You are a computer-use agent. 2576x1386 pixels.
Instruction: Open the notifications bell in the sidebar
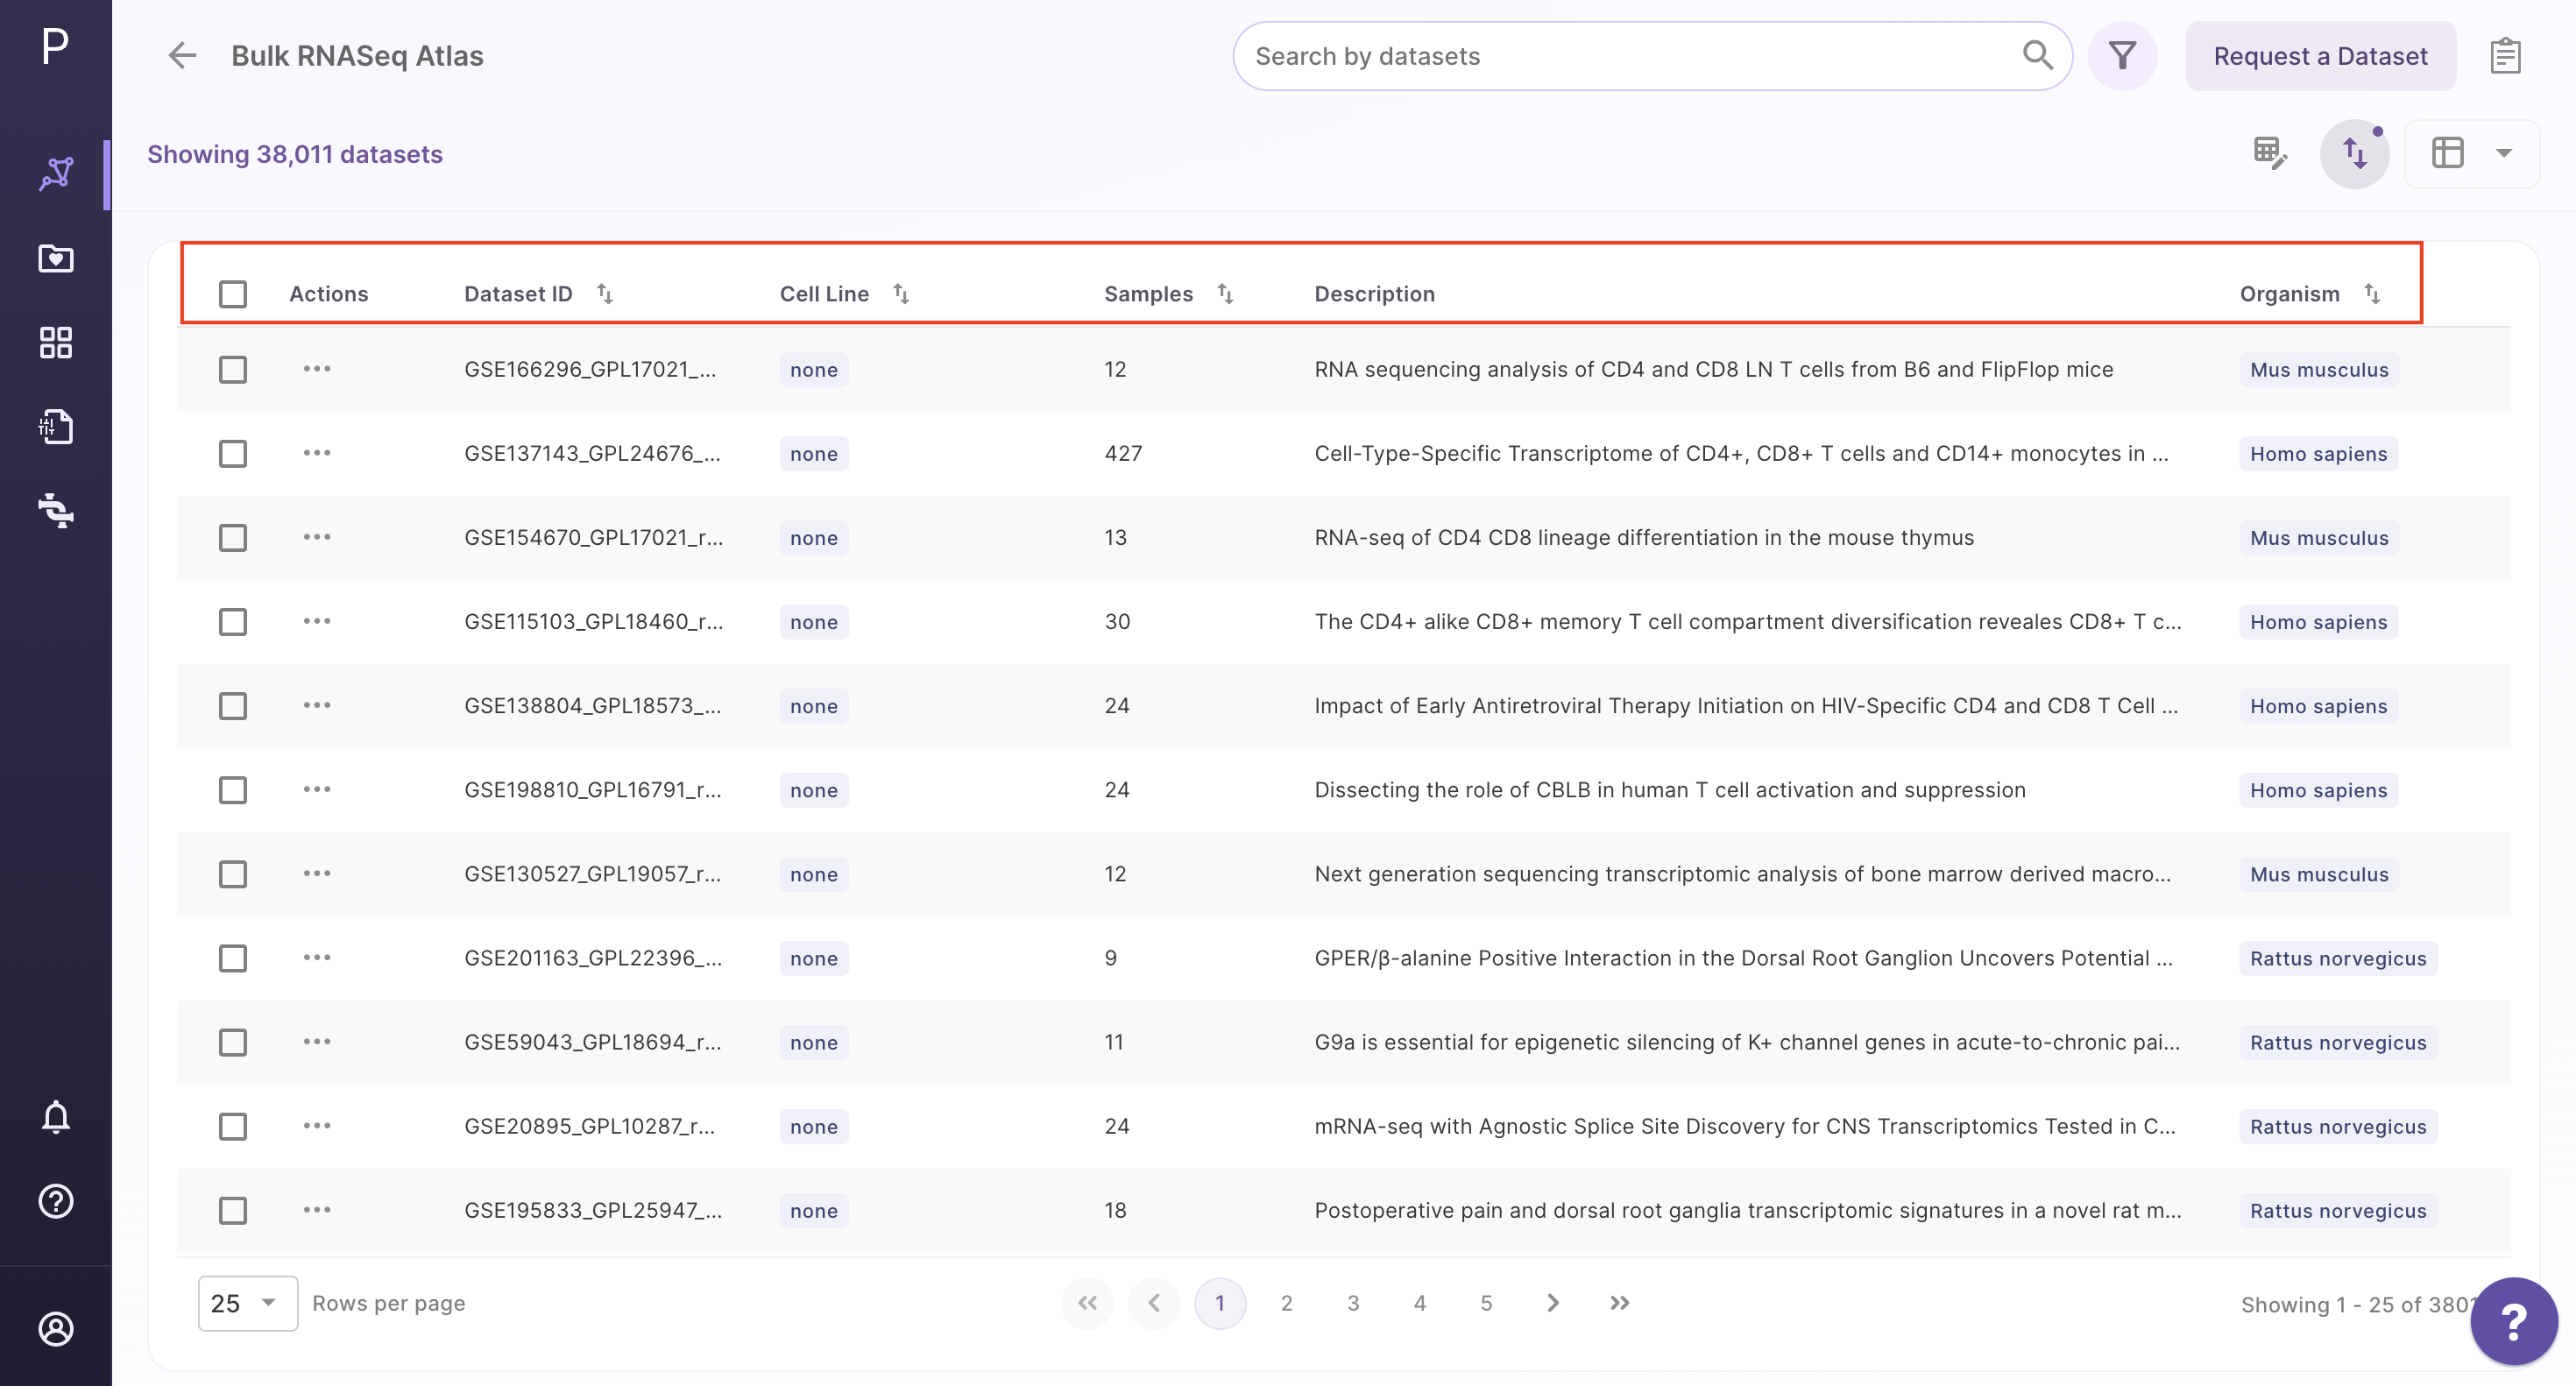pos(56,1116)
